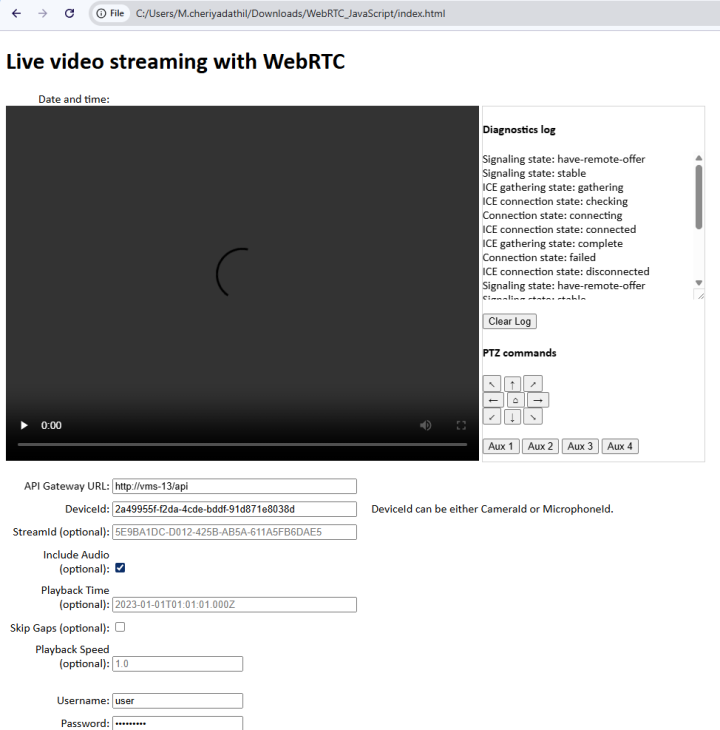Viewport: 720px width, 730px height.
Task: Trigger the Aux 1 command
Action: [501, 446]
